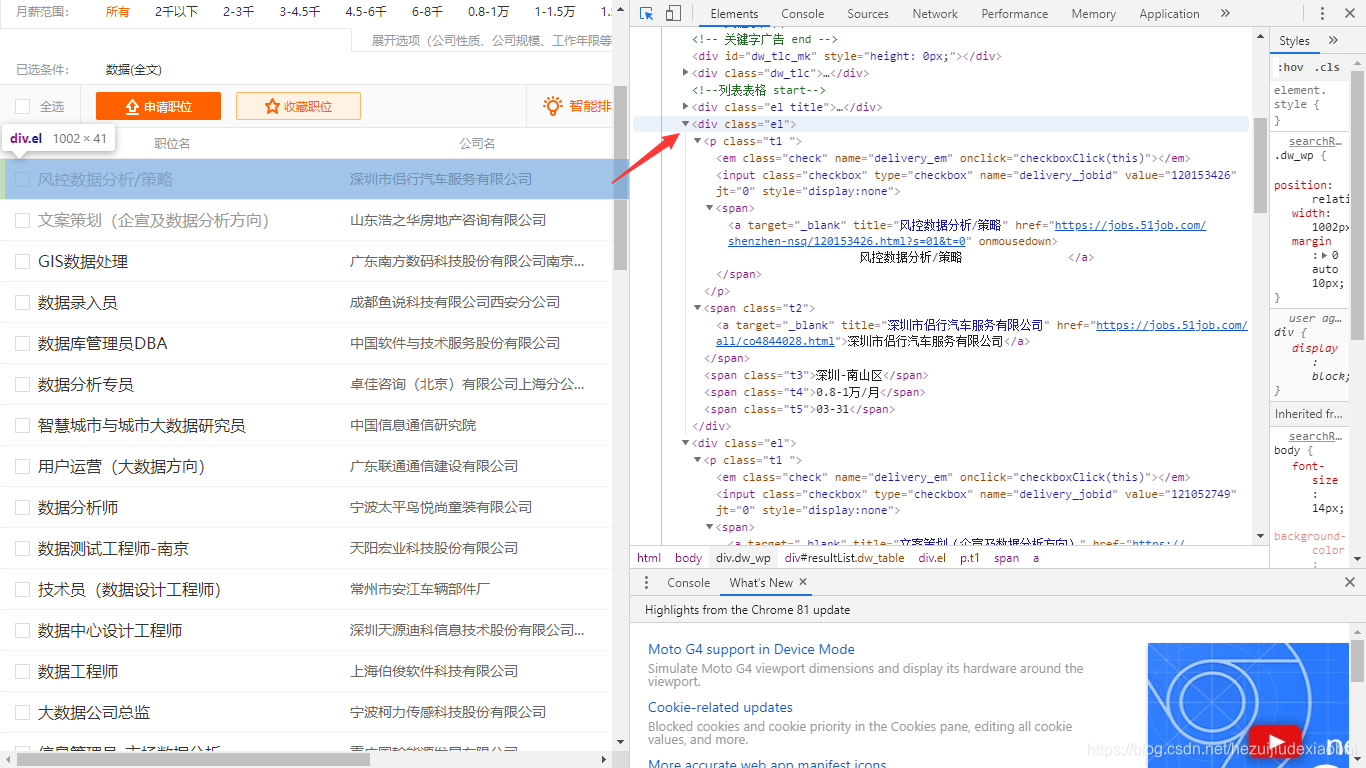Open the Sources tab
Viewport: 1366px width, 768px height.
tap(868, 14)
